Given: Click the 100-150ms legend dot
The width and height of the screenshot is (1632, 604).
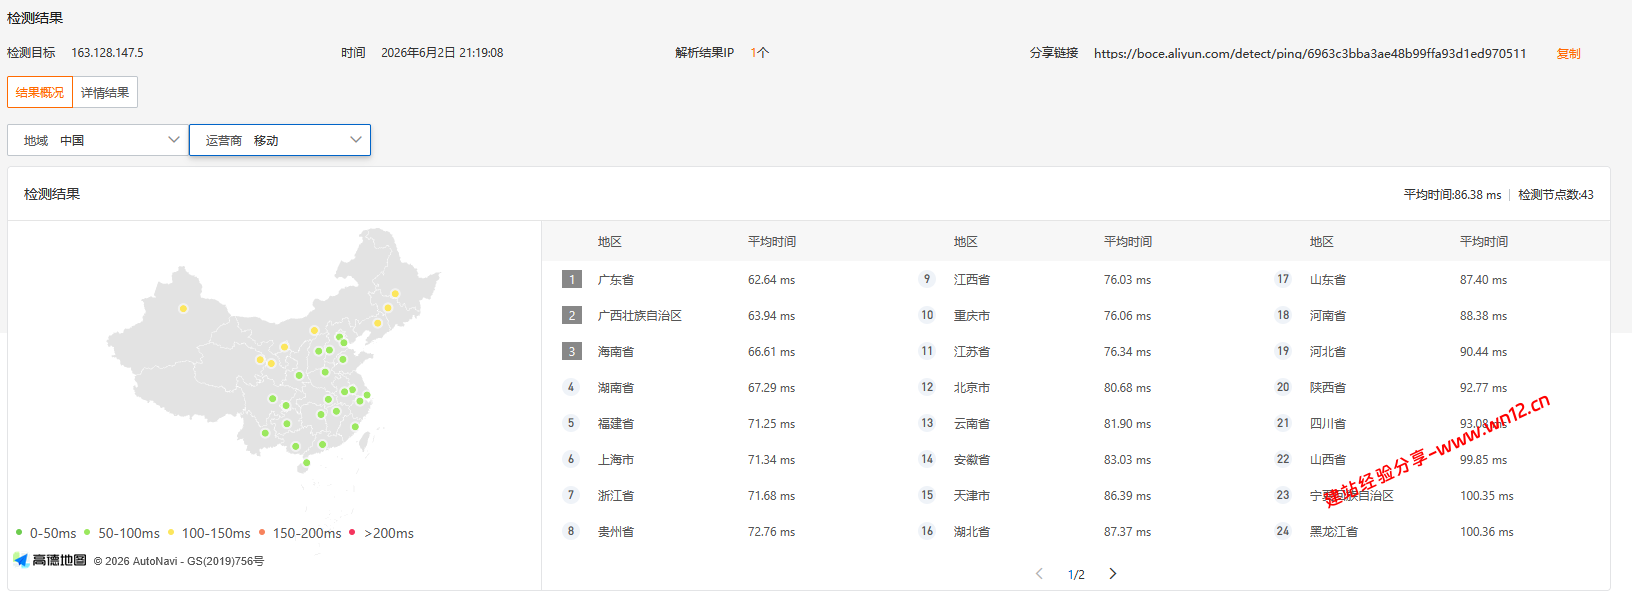Looking at the screenshot, I should [171, 532].
